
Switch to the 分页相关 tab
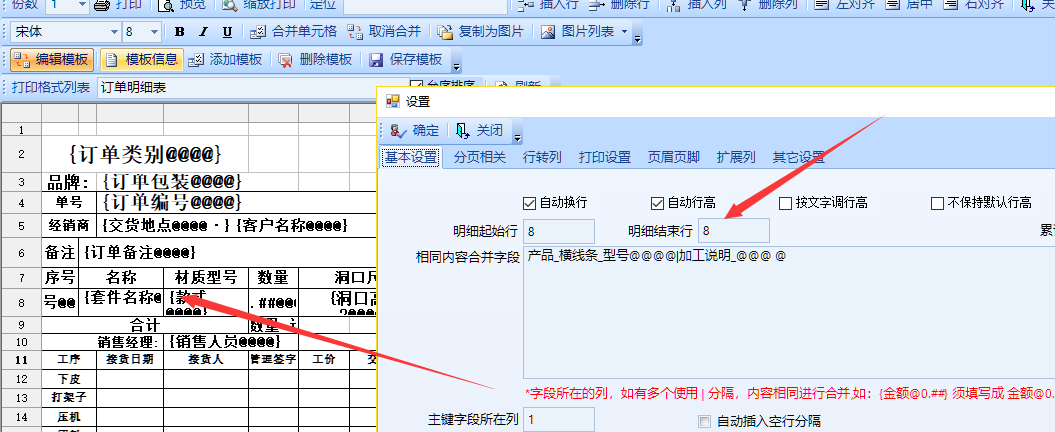tap(480, 157)
